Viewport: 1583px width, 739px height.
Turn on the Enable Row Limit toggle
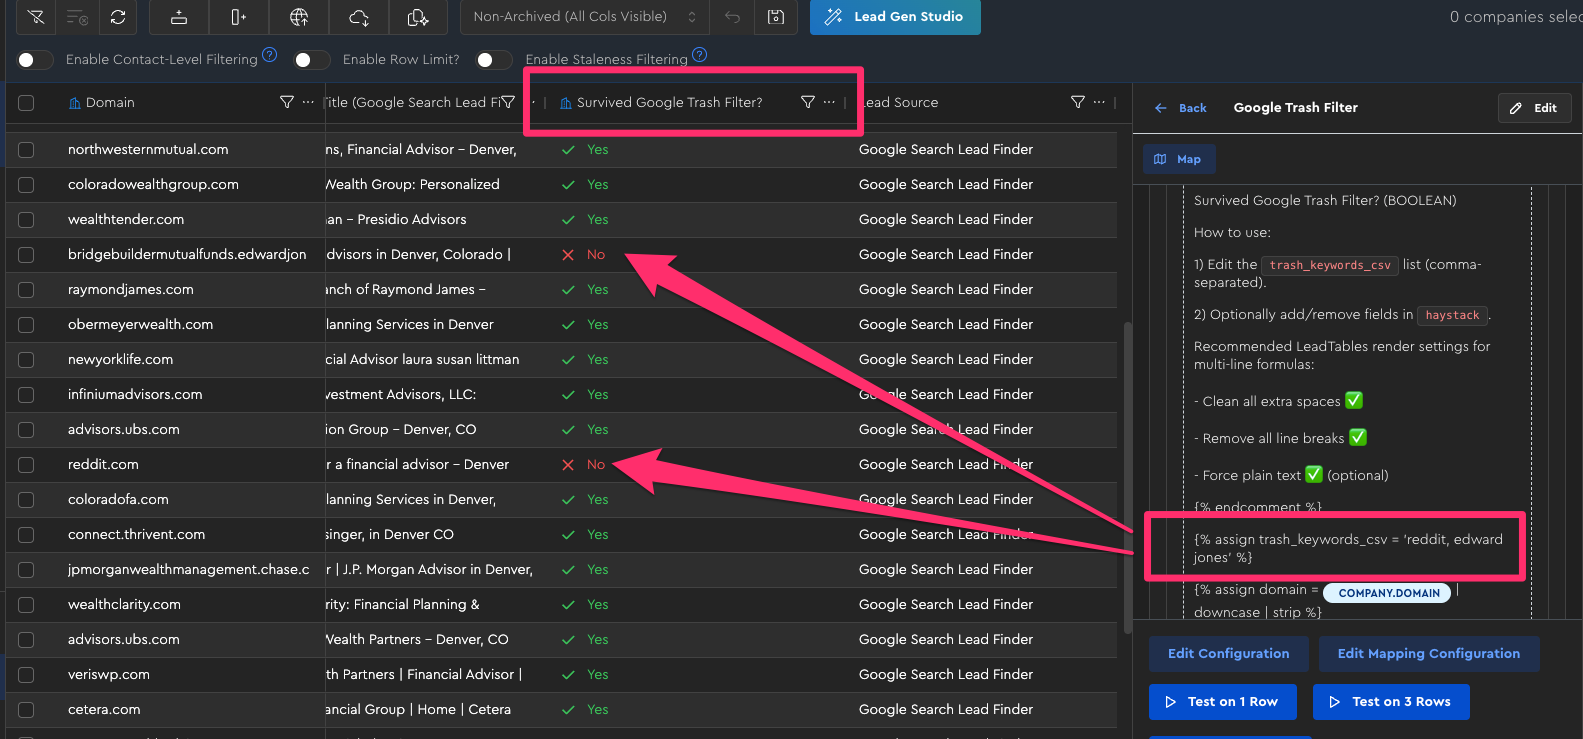(311, 60)
